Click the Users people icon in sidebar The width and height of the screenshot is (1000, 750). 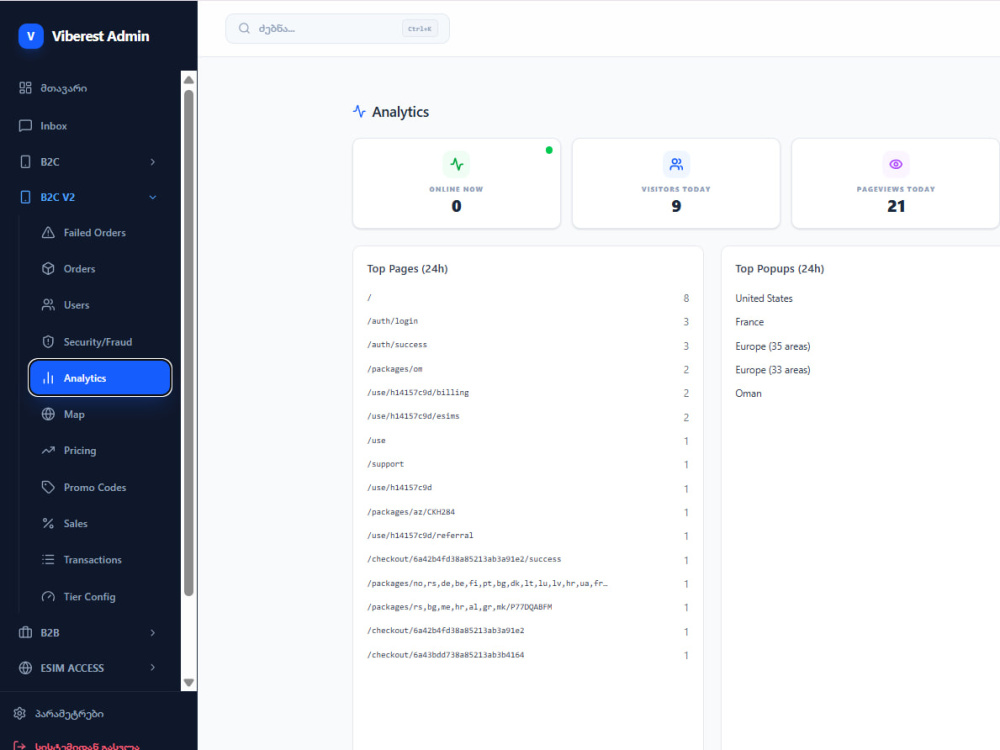(x=48, y=305)
